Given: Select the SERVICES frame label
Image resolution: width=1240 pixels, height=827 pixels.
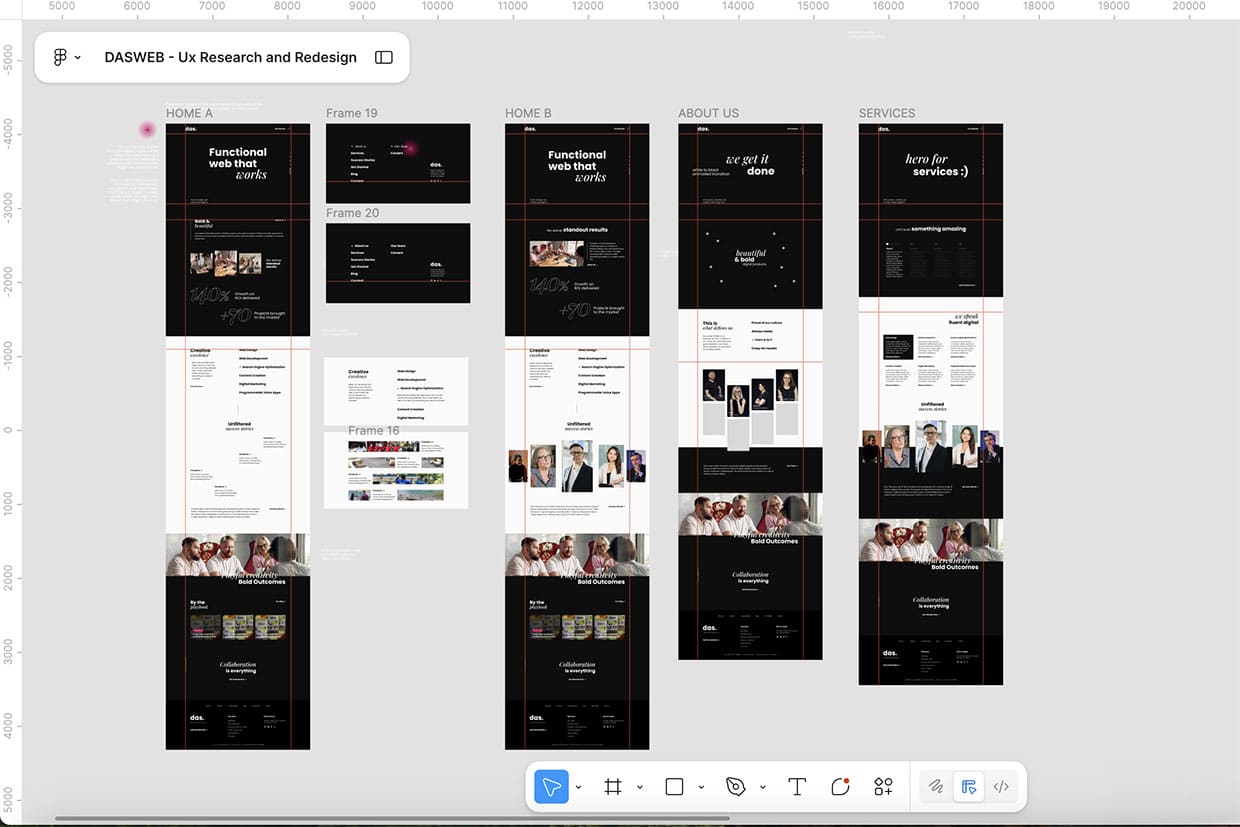Looking at the screenshot, I should coord(887,113).
